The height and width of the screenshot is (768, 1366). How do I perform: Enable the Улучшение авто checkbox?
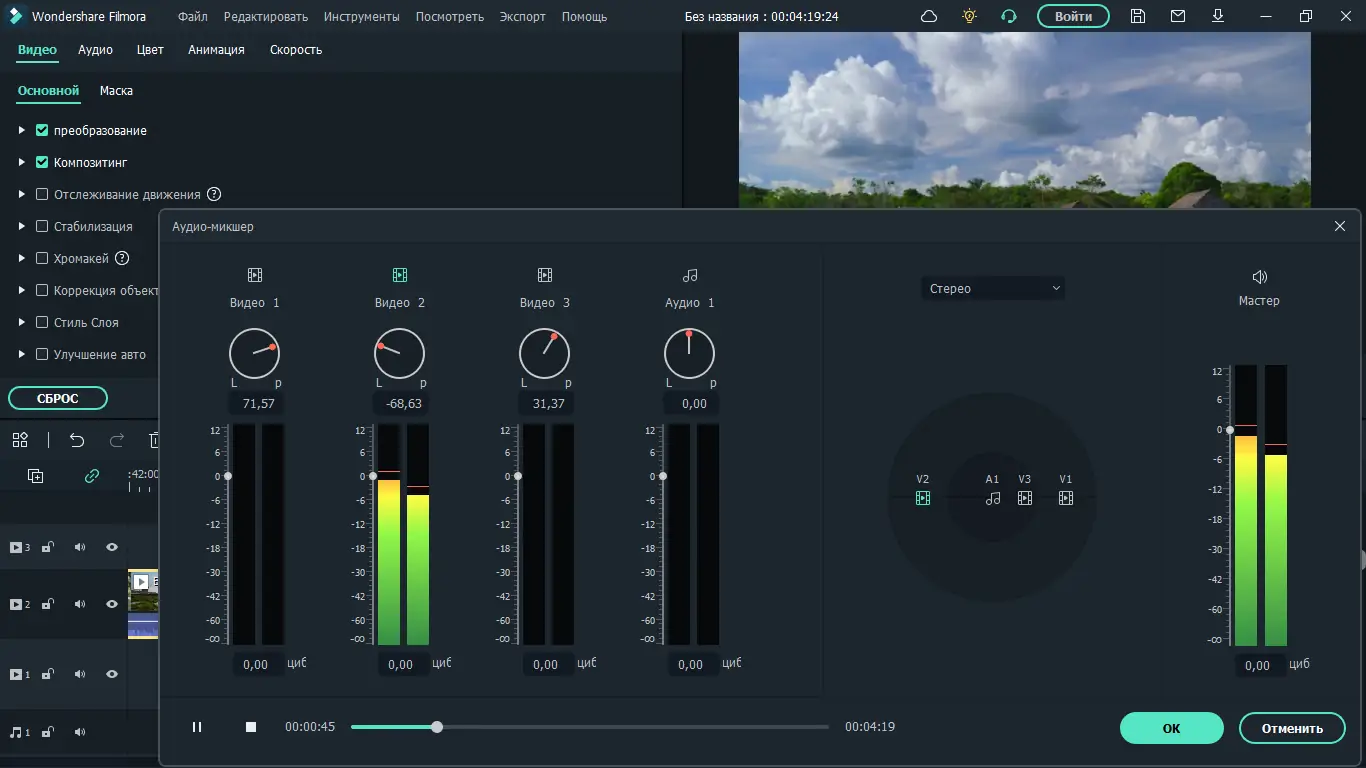[42, 354]
